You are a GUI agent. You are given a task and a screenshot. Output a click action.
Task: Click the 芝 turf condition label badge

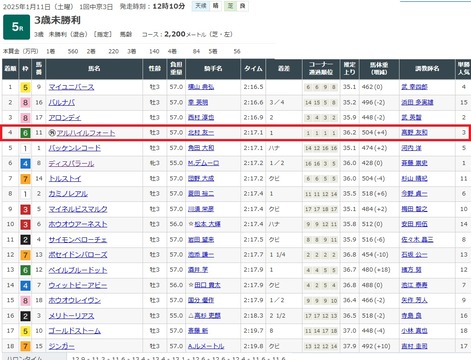230,6
